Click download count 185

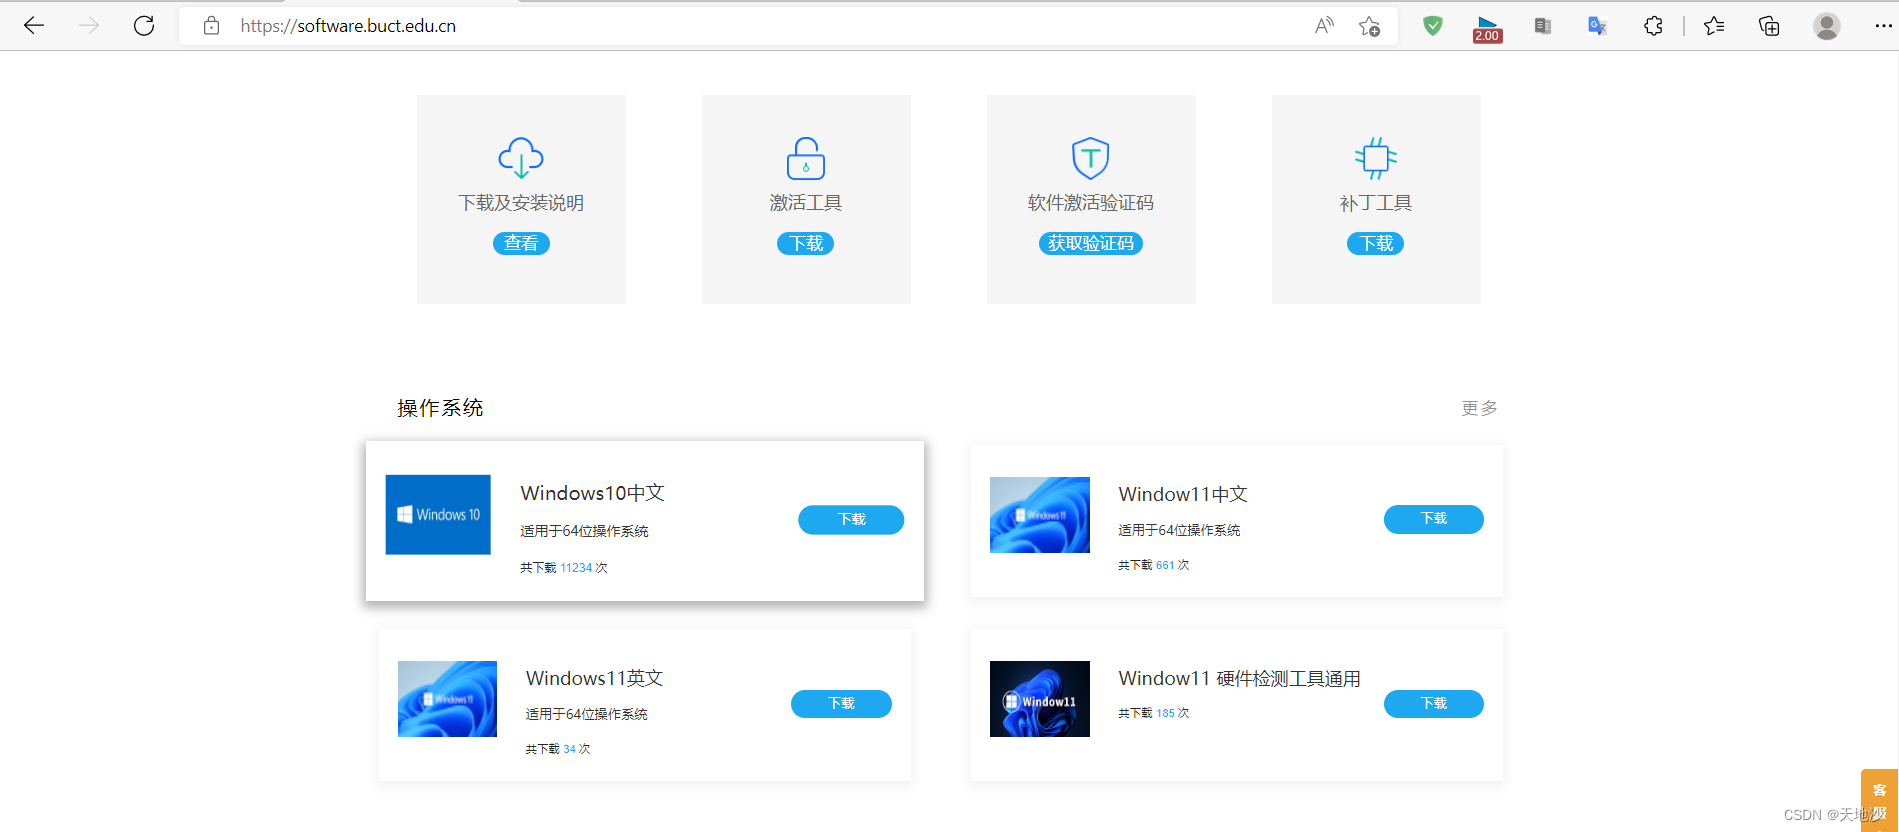pos(1165,713)
